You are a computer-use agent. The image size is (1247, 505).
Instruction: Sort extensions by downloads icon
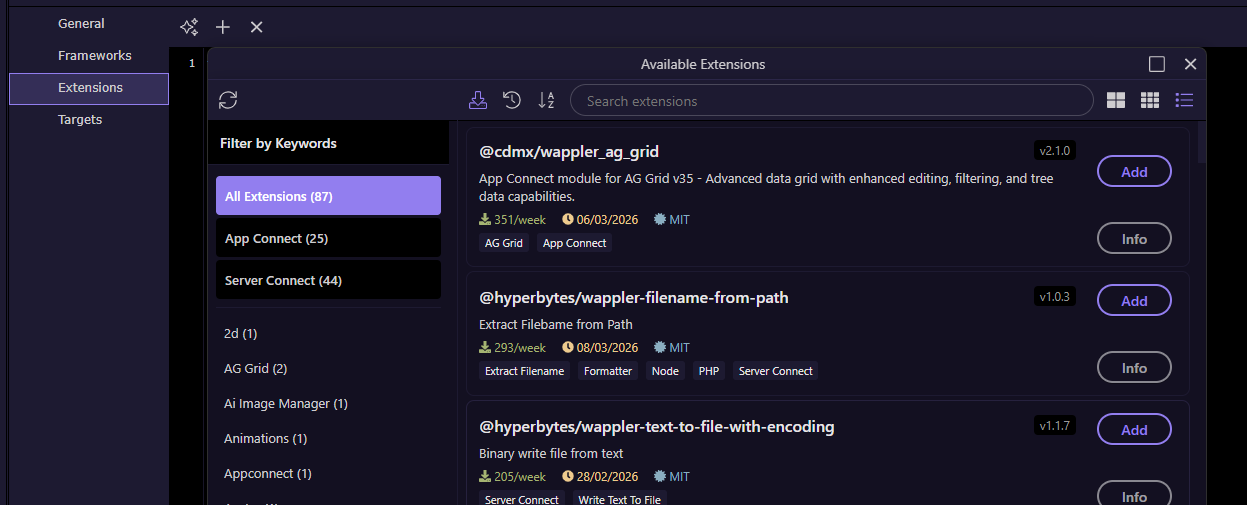pos(478,100)
